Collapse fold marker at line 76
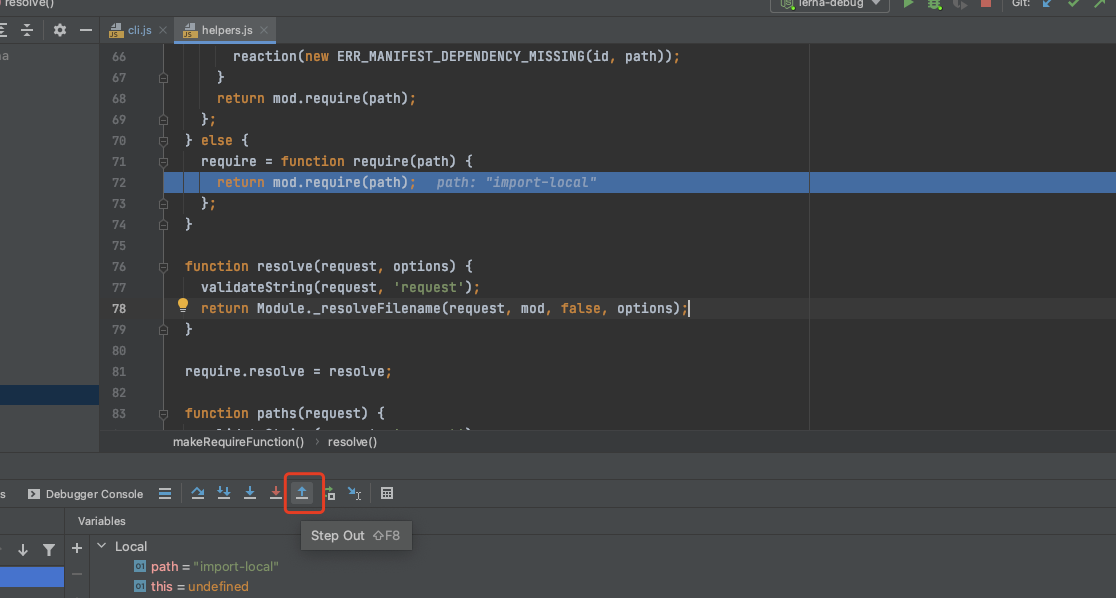 163,267
